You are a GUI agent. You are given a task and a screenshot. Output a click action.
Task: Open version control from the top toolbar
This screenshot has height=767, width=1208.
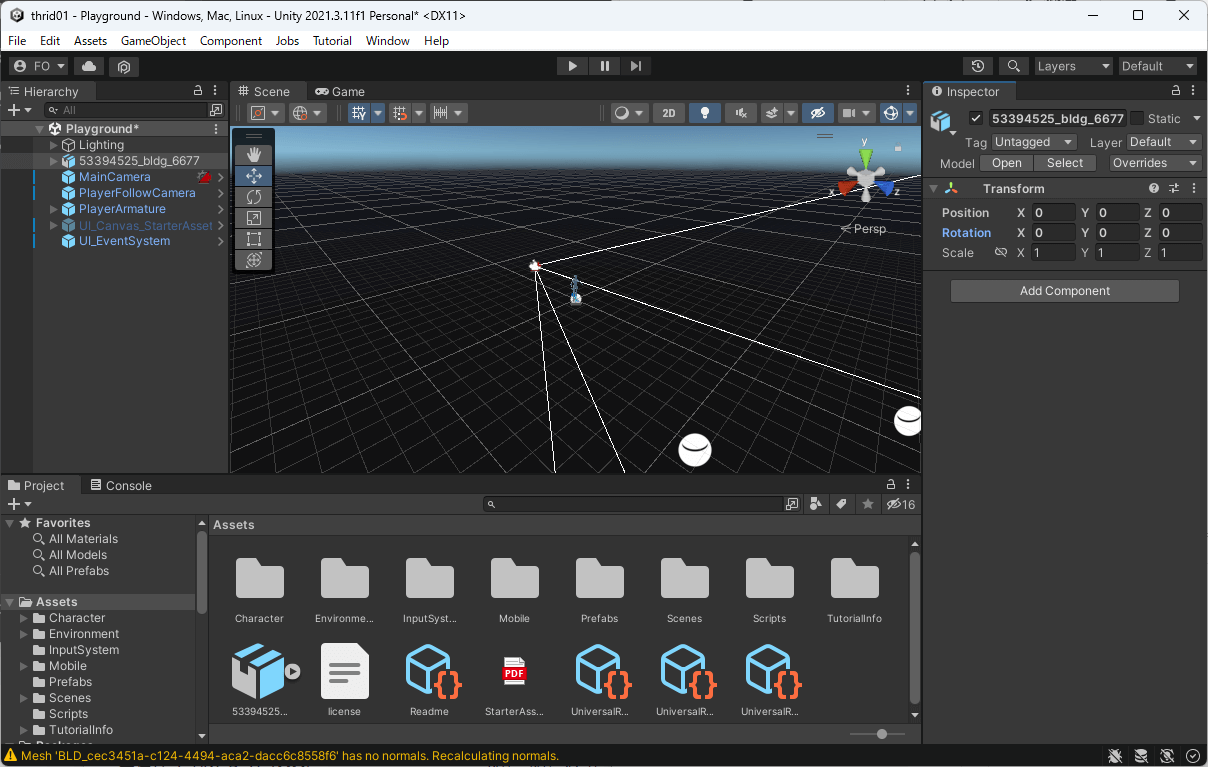124,66
